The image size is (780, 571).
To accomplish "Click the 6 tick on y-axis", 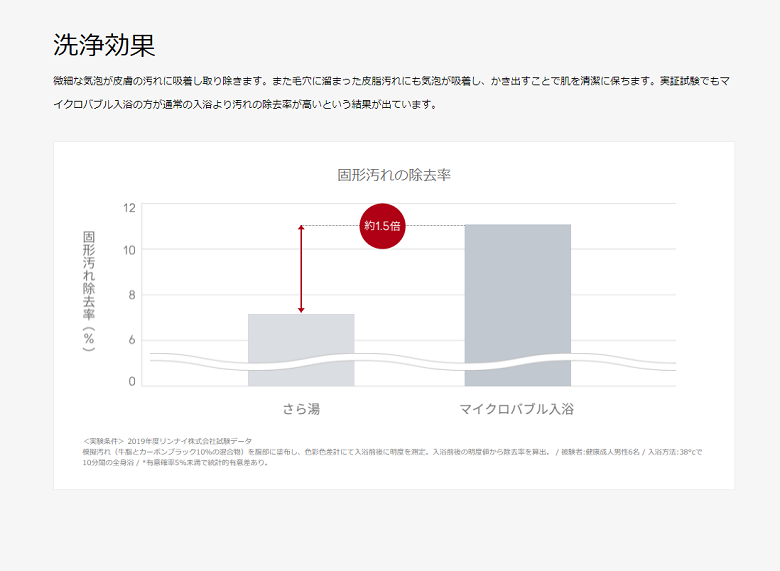I will (131, 340).
